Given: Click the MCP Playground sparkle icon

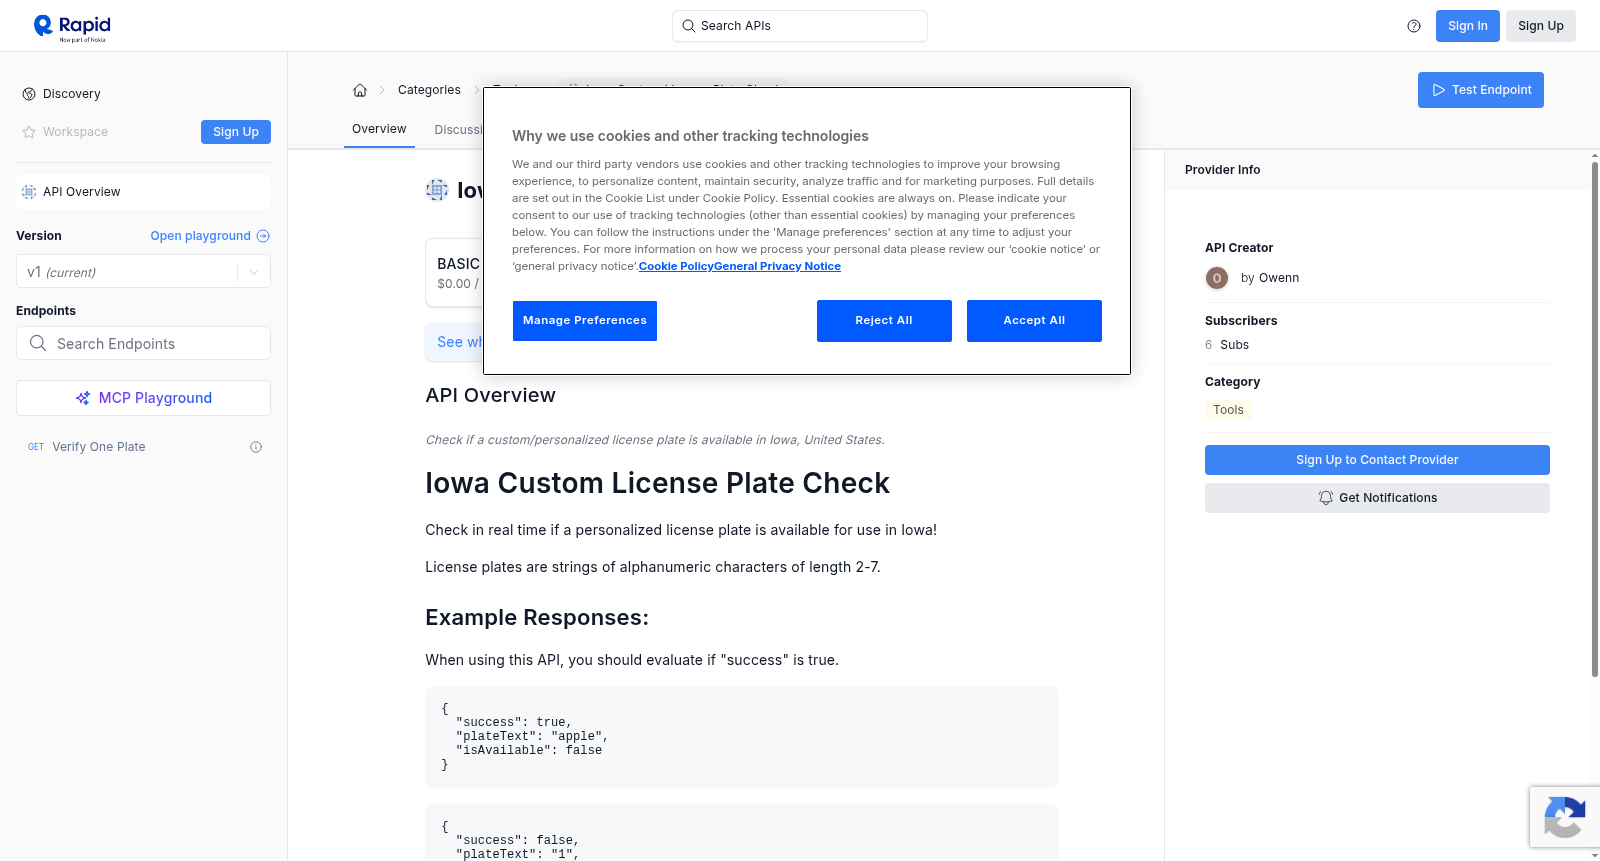Looking at the screenshot, I should pyautogui.click(x=83, y=398).
